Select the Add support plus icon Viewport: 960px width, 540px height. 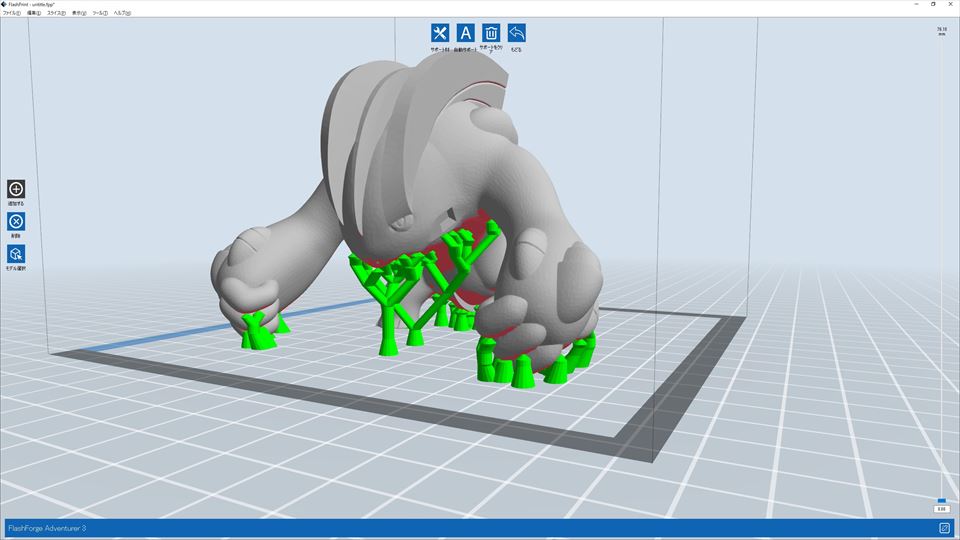pos(16,189)
